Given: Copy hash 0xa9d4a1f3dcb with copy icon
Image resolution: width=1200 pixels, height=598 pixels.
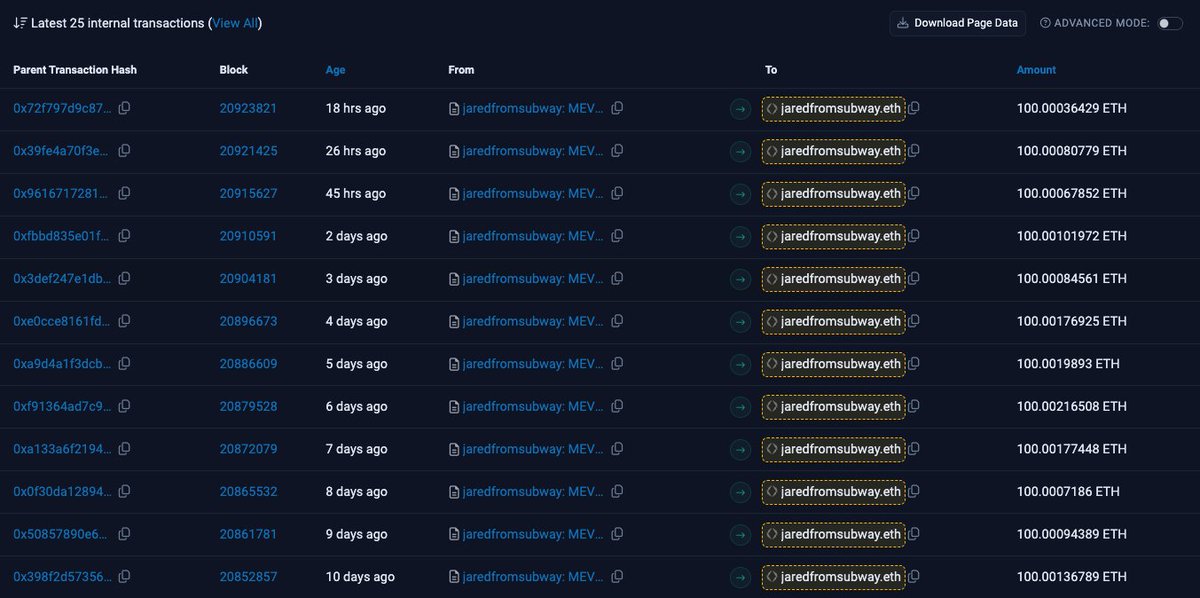Looking at the screenshot, I should coord(124,364).
